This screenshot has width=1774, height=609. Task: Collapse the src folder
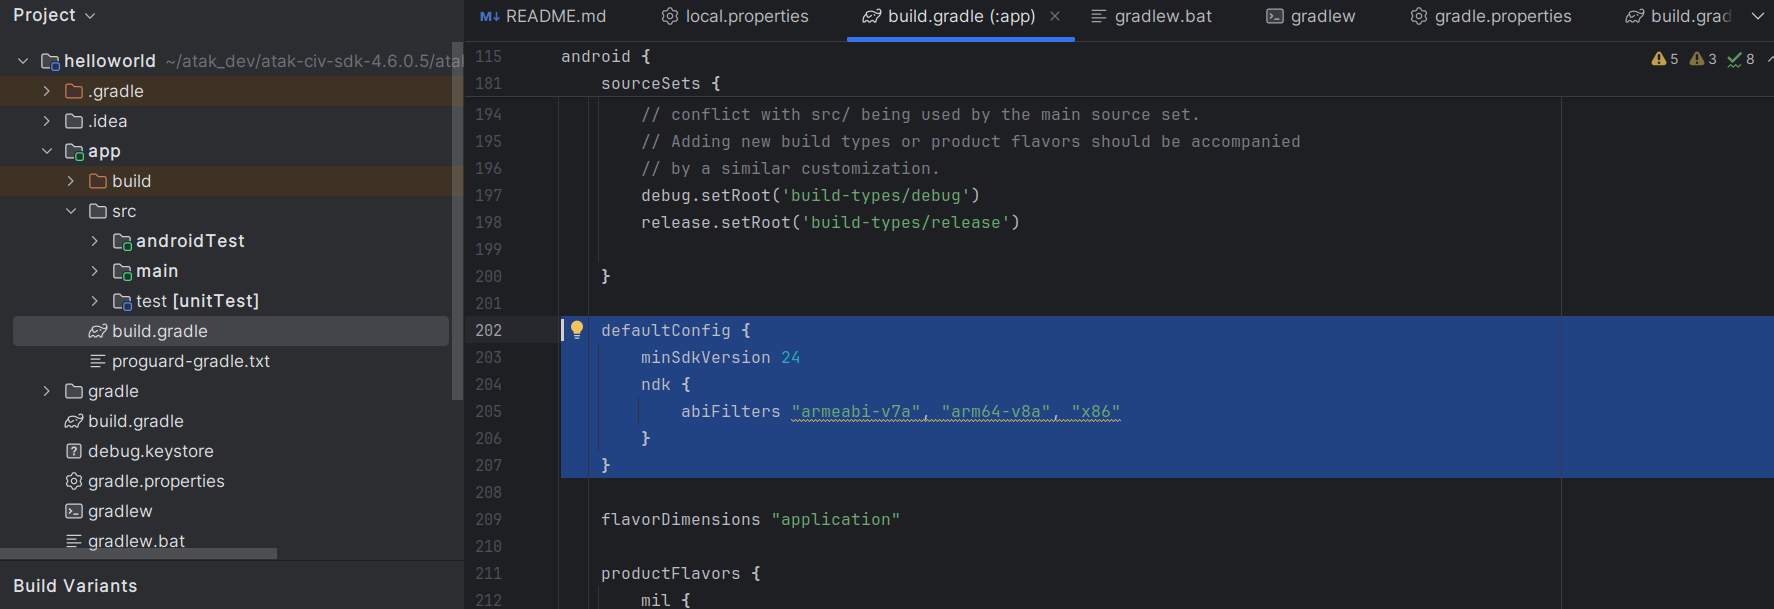[x=70, y=211]
